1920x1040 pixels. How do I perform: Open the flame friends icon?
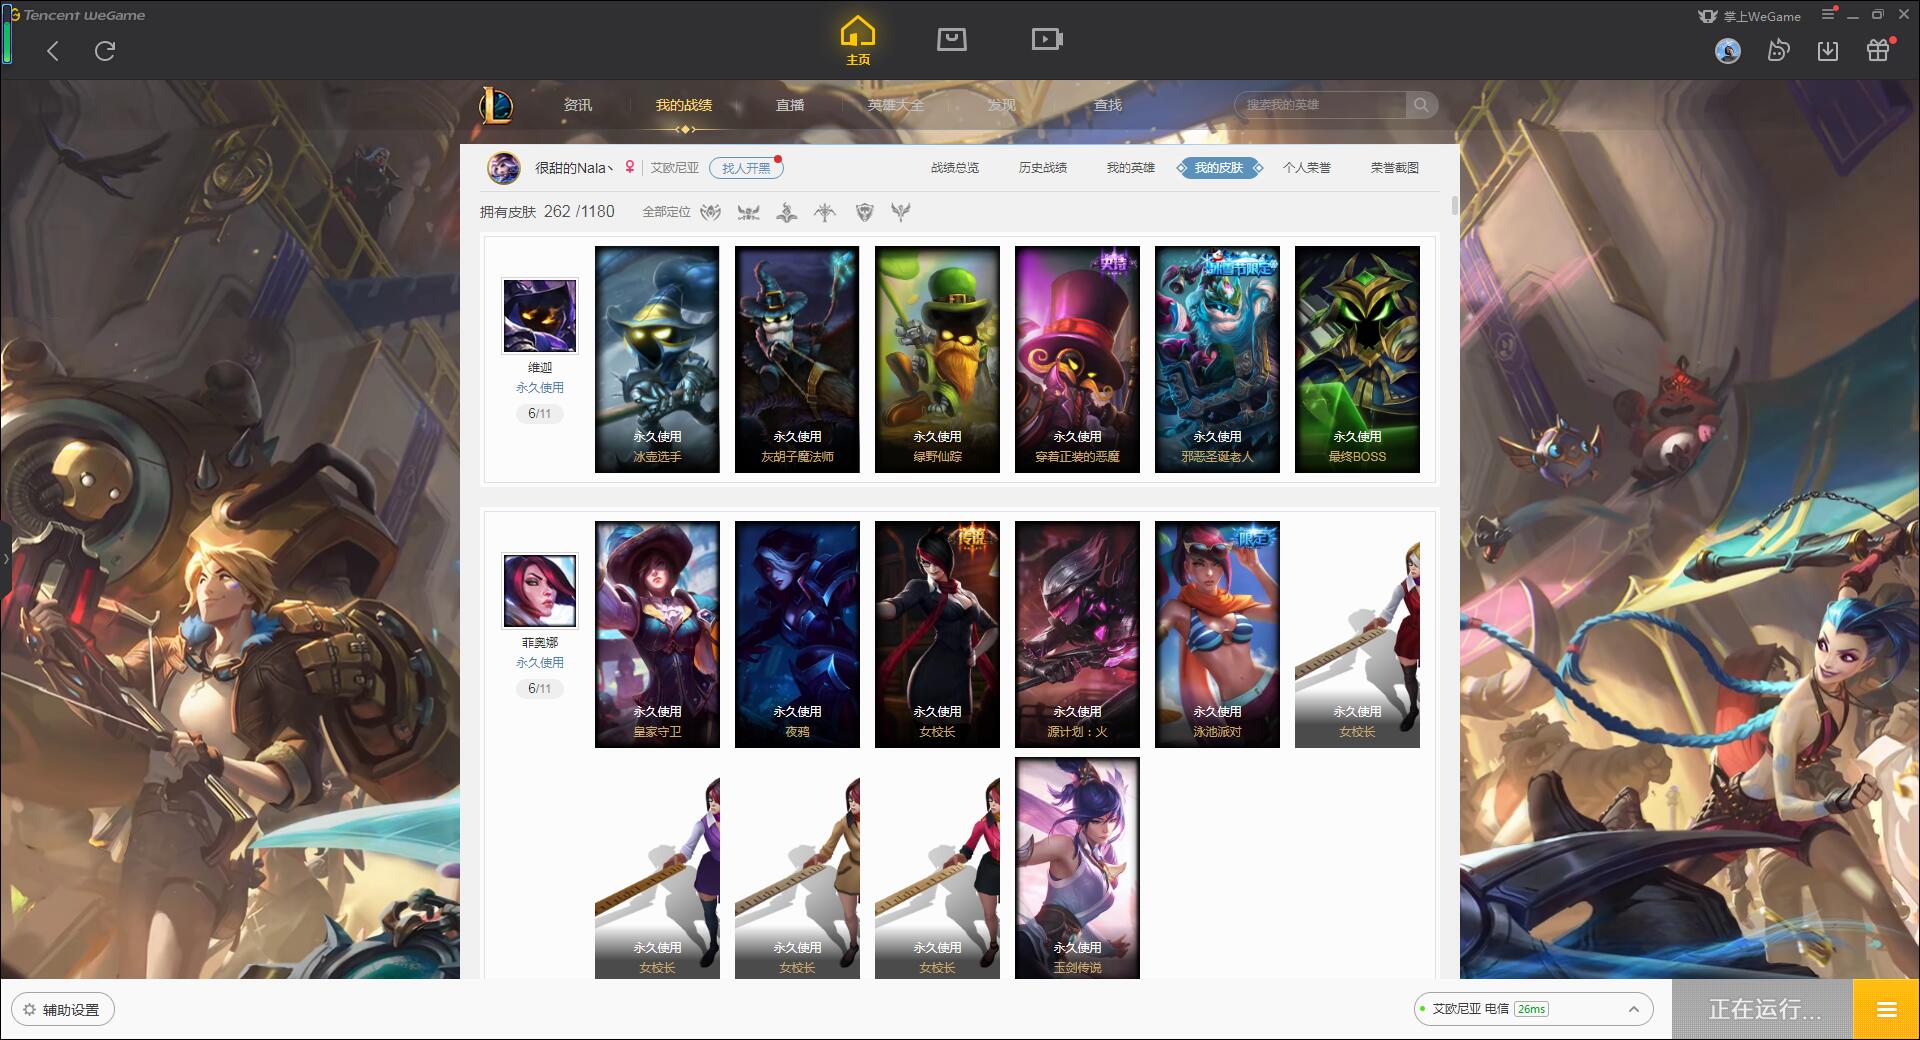[1778, 51]
